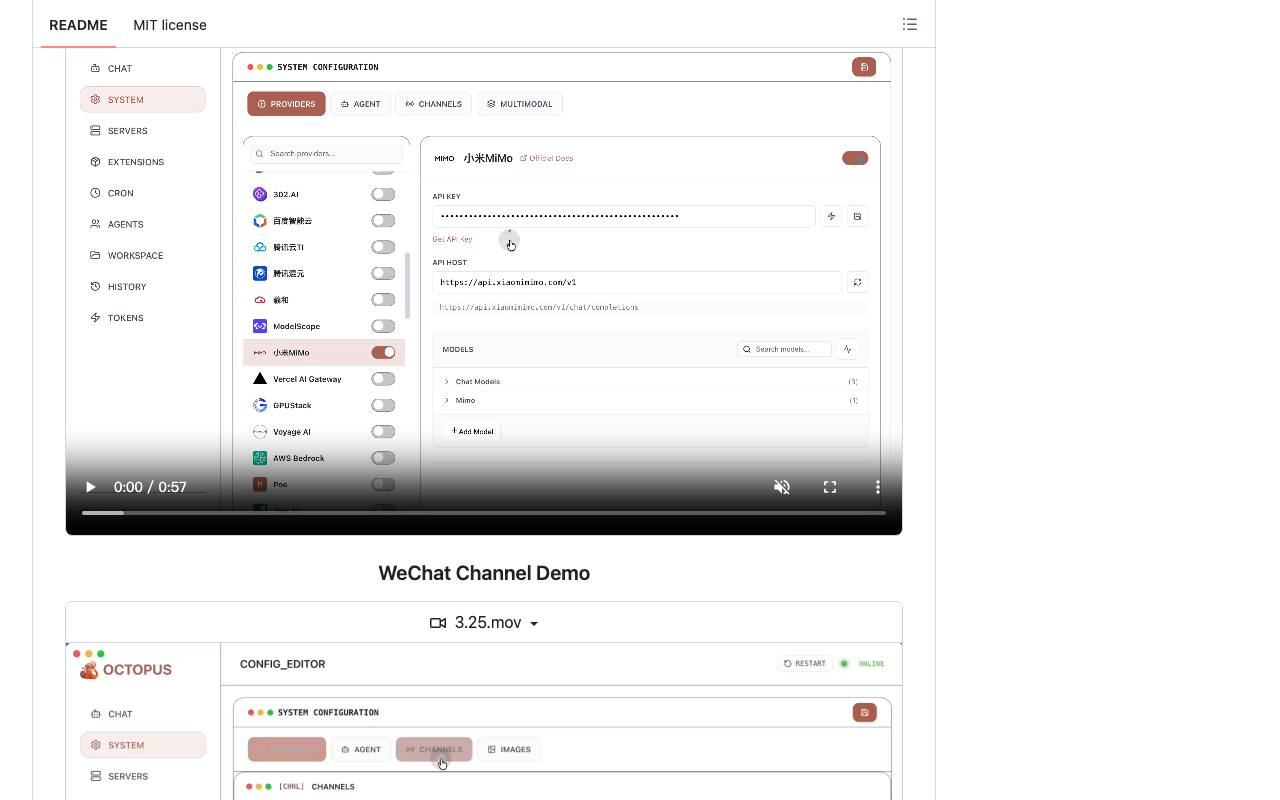Click the 302.AI provider logo
The image size is (1280, 800).
[x=260, y=194]
